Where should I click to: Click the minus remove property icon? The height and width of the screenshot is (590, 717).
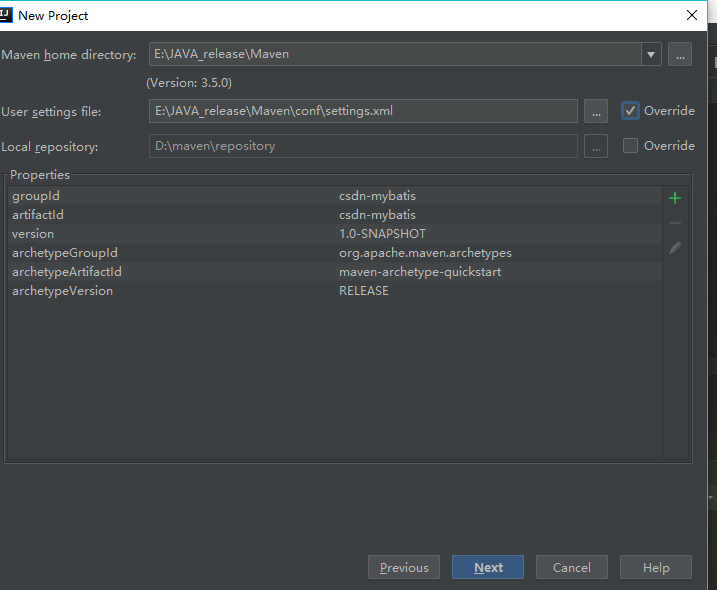pos(675,223)
